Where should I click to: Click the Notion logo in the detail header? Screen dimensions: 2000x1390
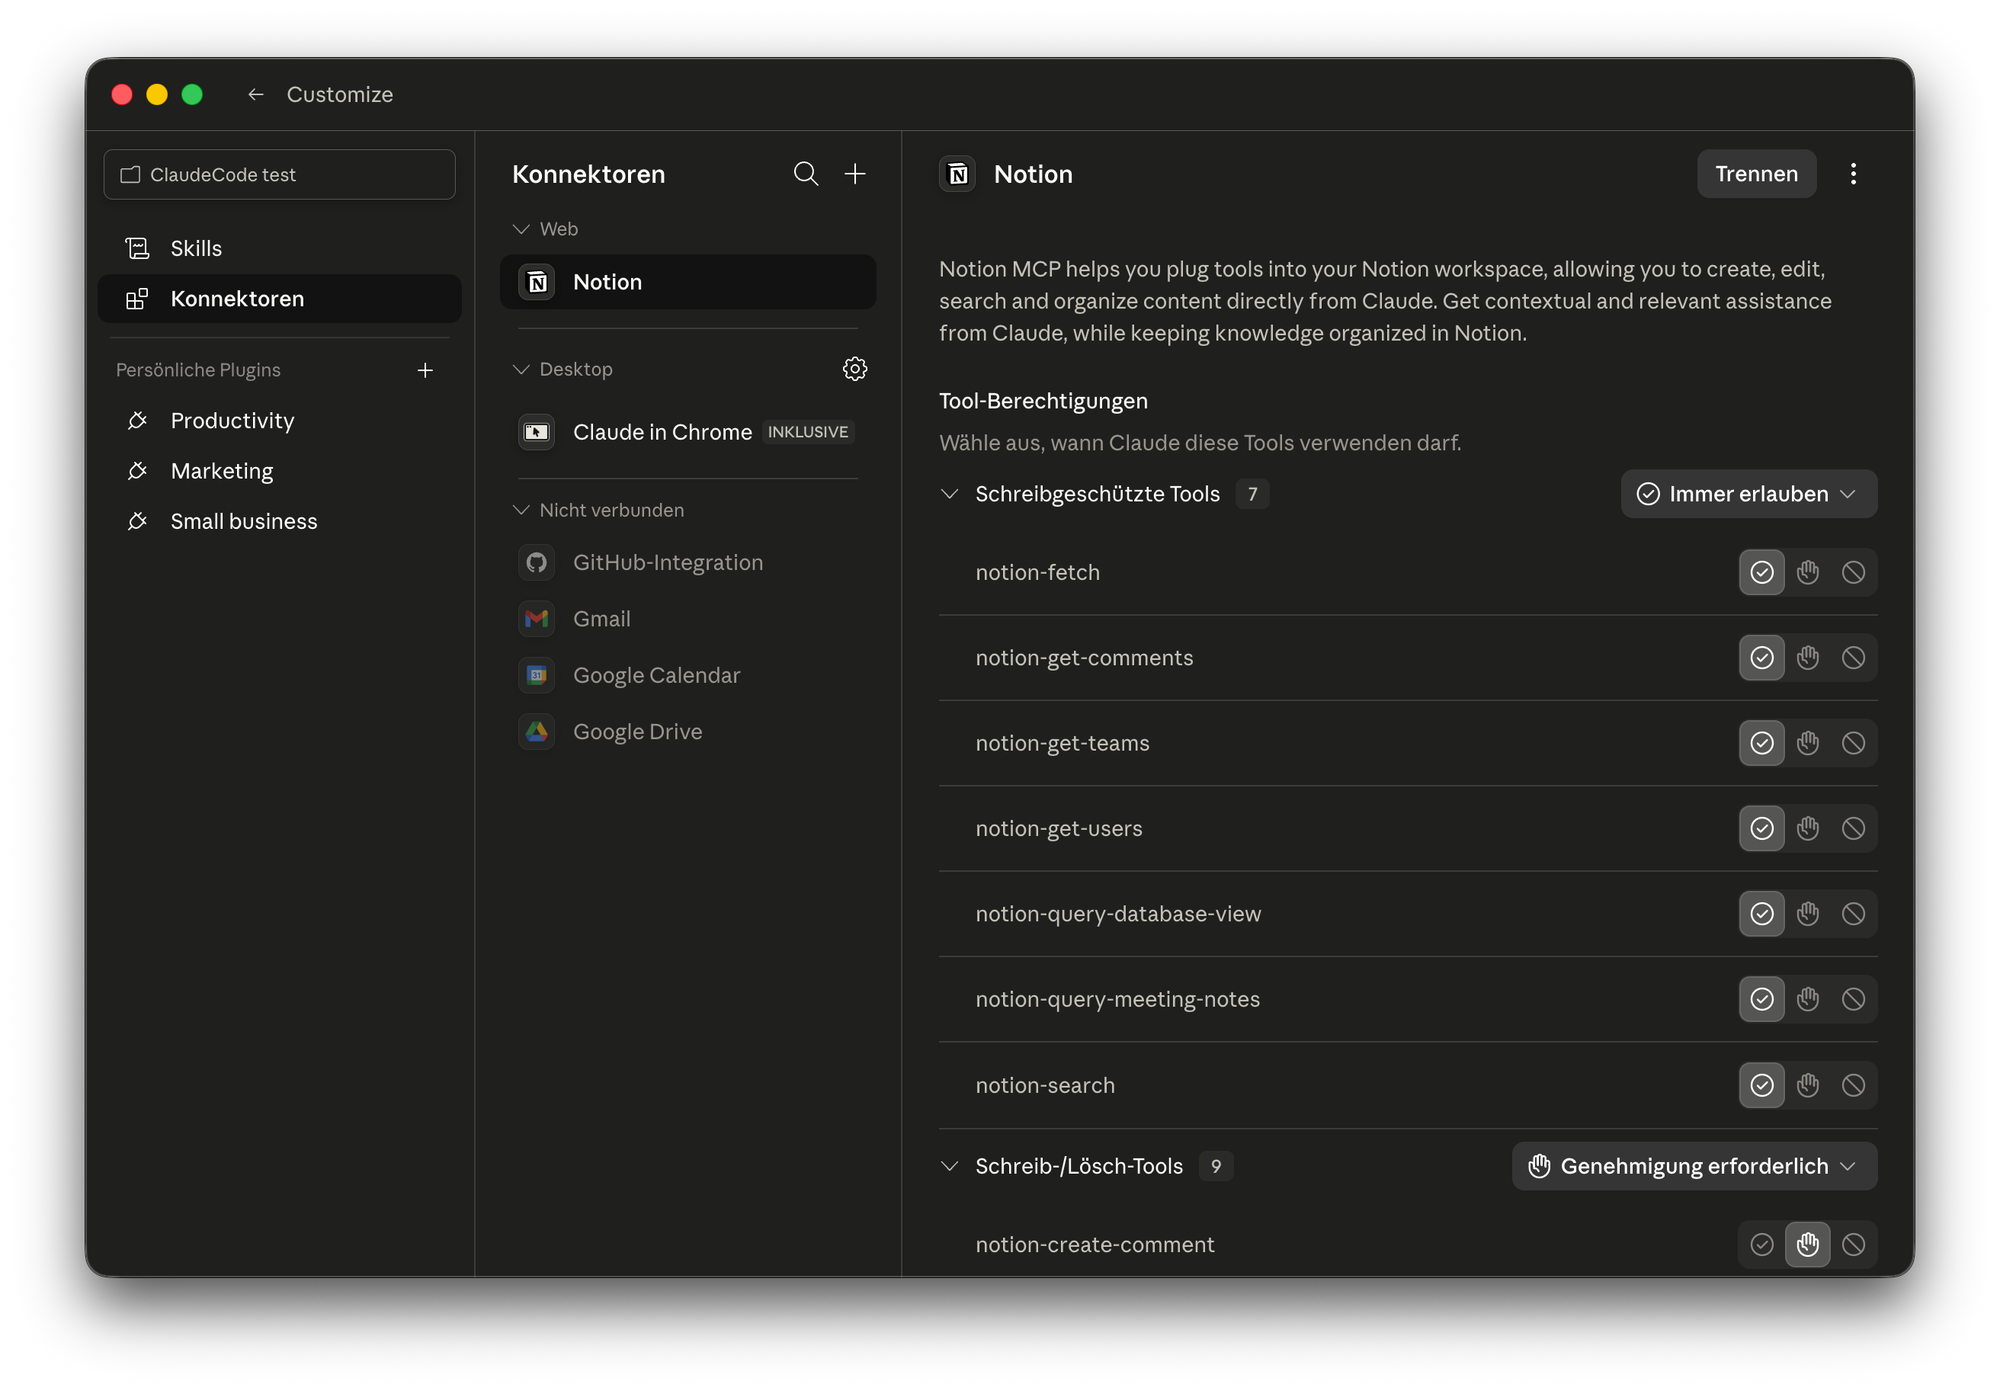958,174
